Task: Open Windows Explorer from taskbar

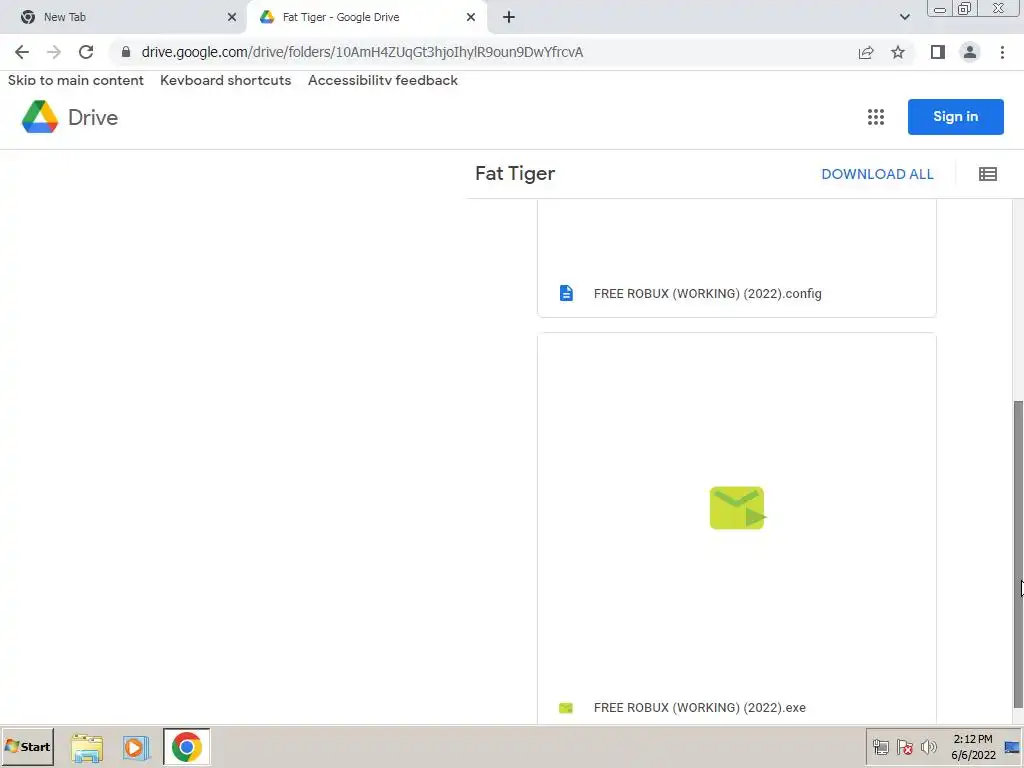Action: [x=87, y=748]
